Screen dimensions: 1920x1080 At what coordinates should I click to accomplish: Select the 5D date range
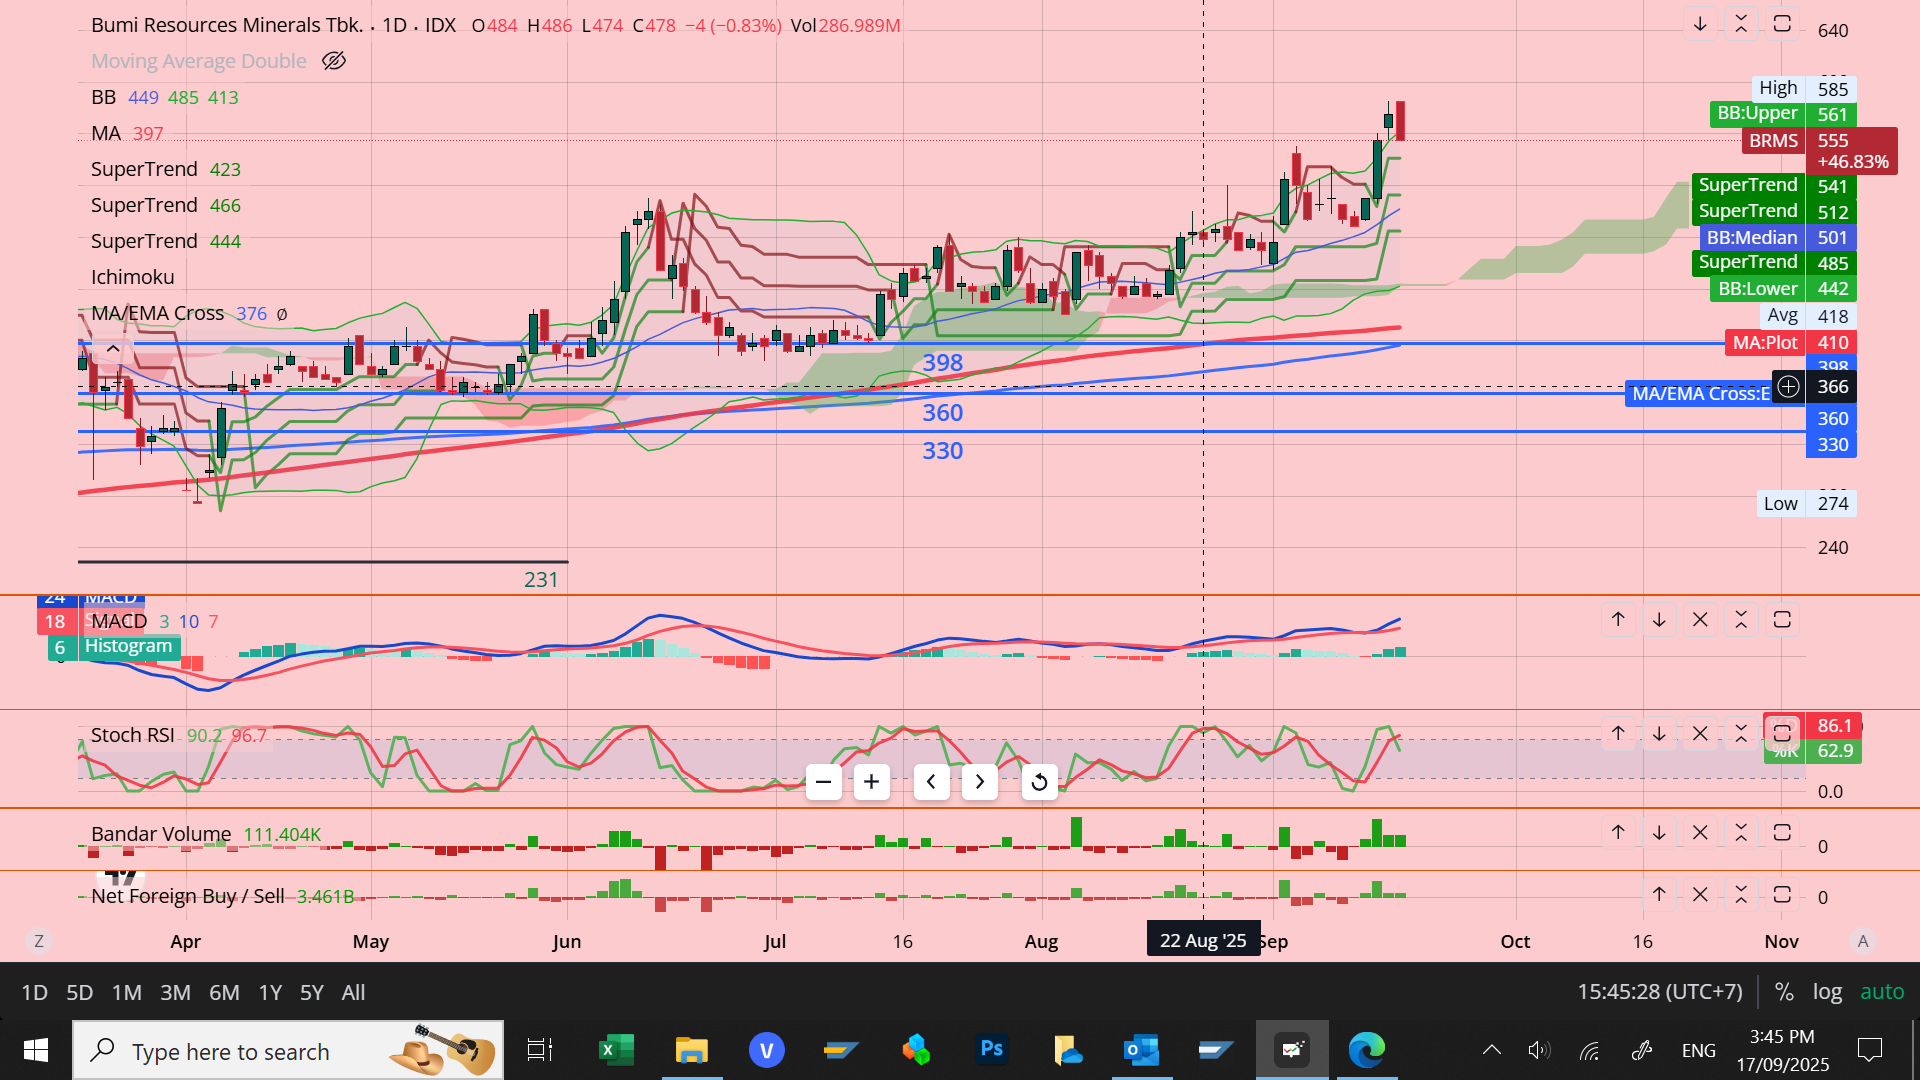click(80, 992)
